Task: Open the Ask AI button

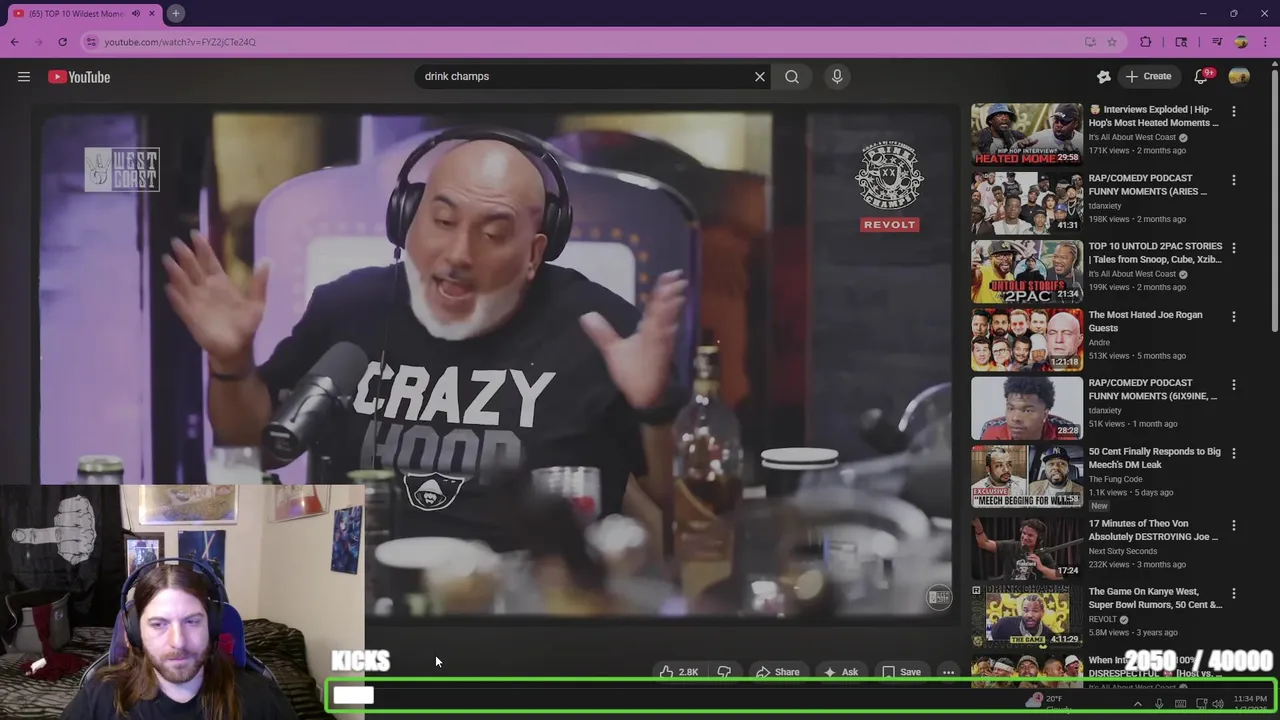Action: click(840, 672)
